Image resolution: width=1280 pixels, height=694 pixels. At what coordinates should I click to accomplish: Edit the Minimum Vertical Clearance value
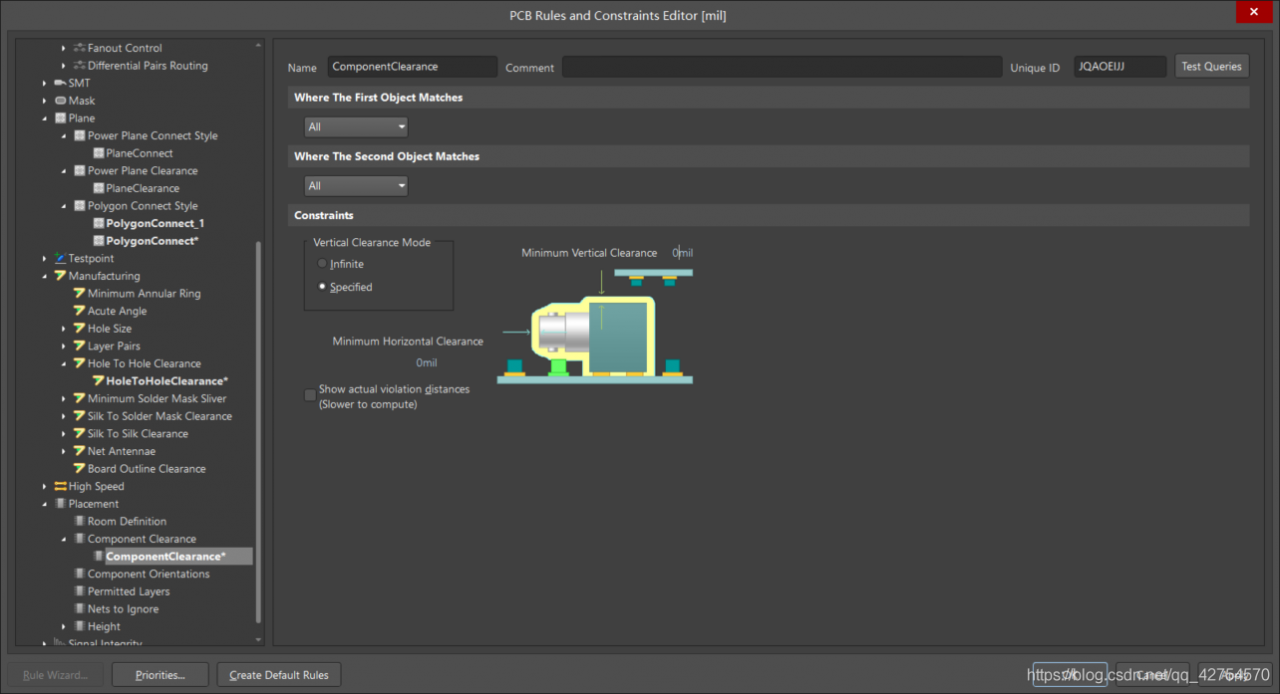tap(682, 253)
